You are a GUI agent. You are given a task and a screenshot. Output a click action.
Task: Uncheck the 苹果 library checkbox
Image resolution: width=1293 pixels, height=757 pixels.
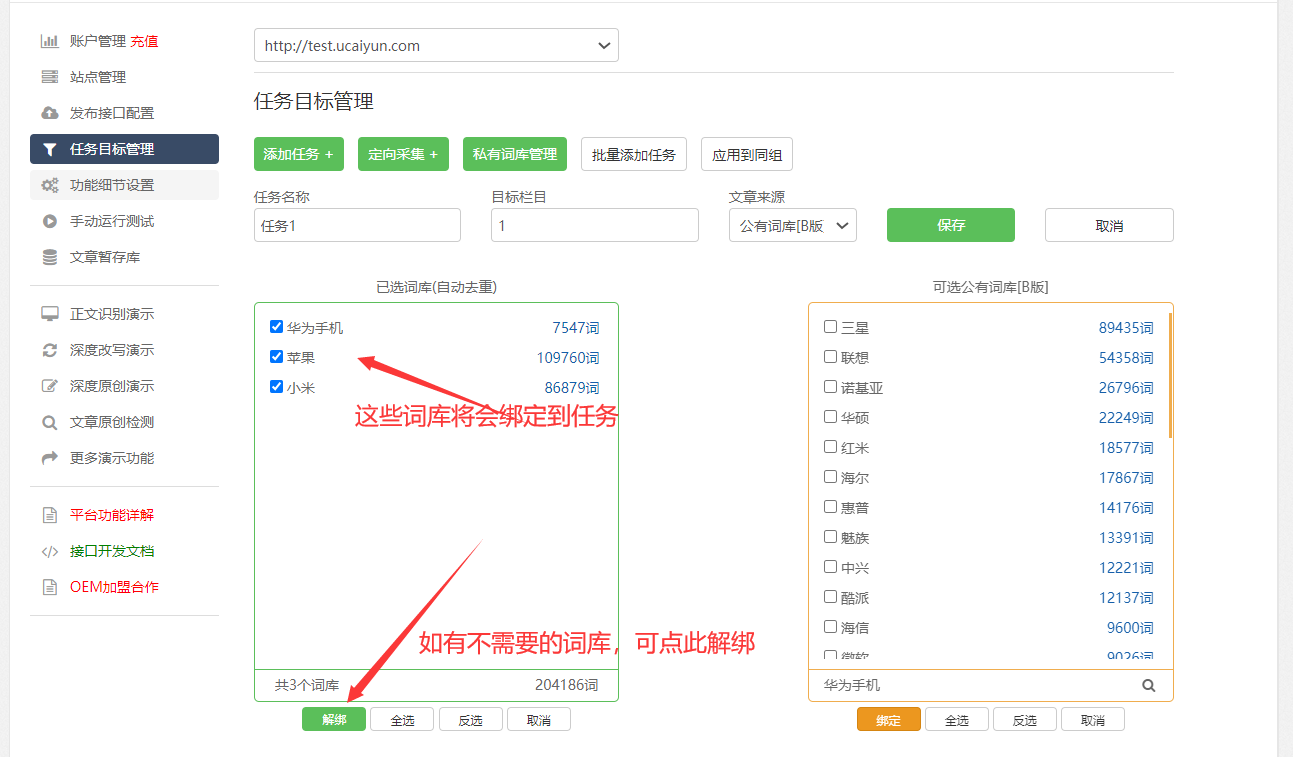[277, 357]
